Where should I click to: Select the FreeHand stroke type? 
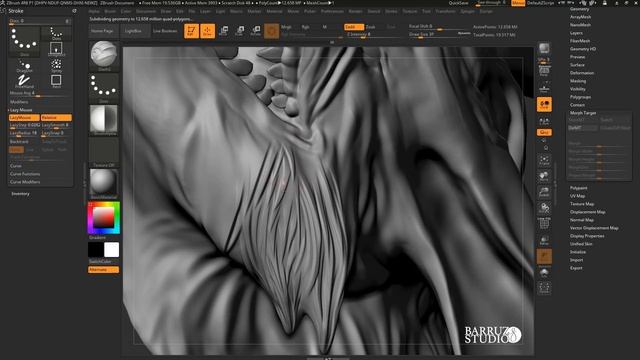[24, 81]
